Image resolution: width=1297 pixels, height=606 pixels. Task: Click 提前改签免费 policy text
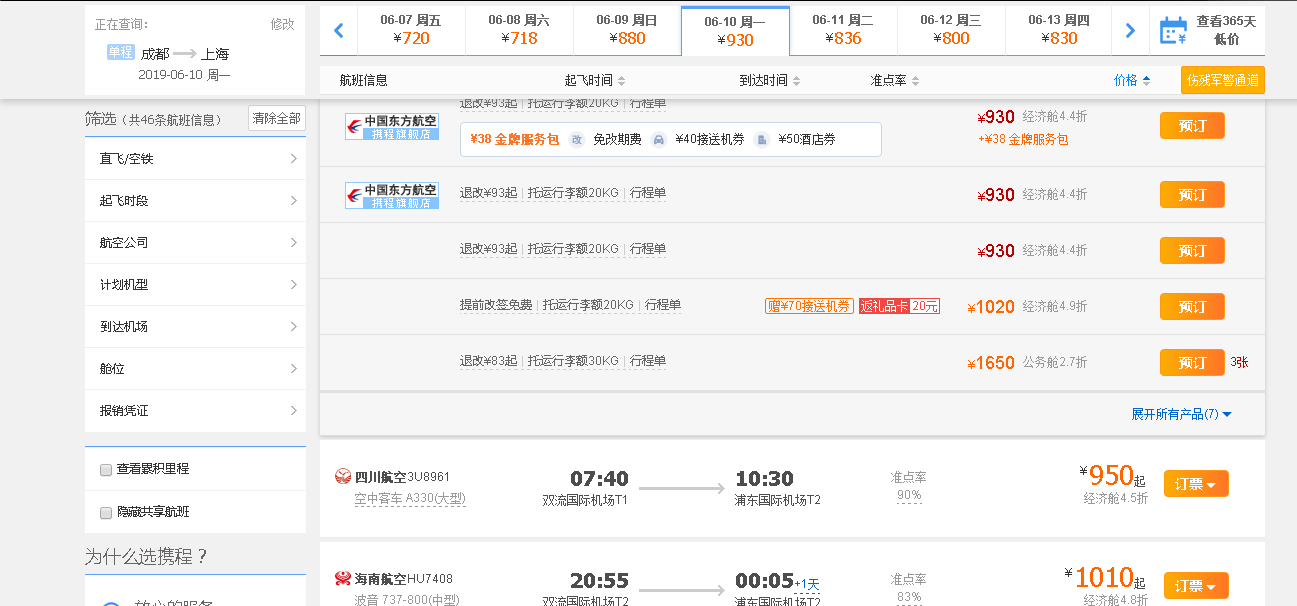(496, 305)
